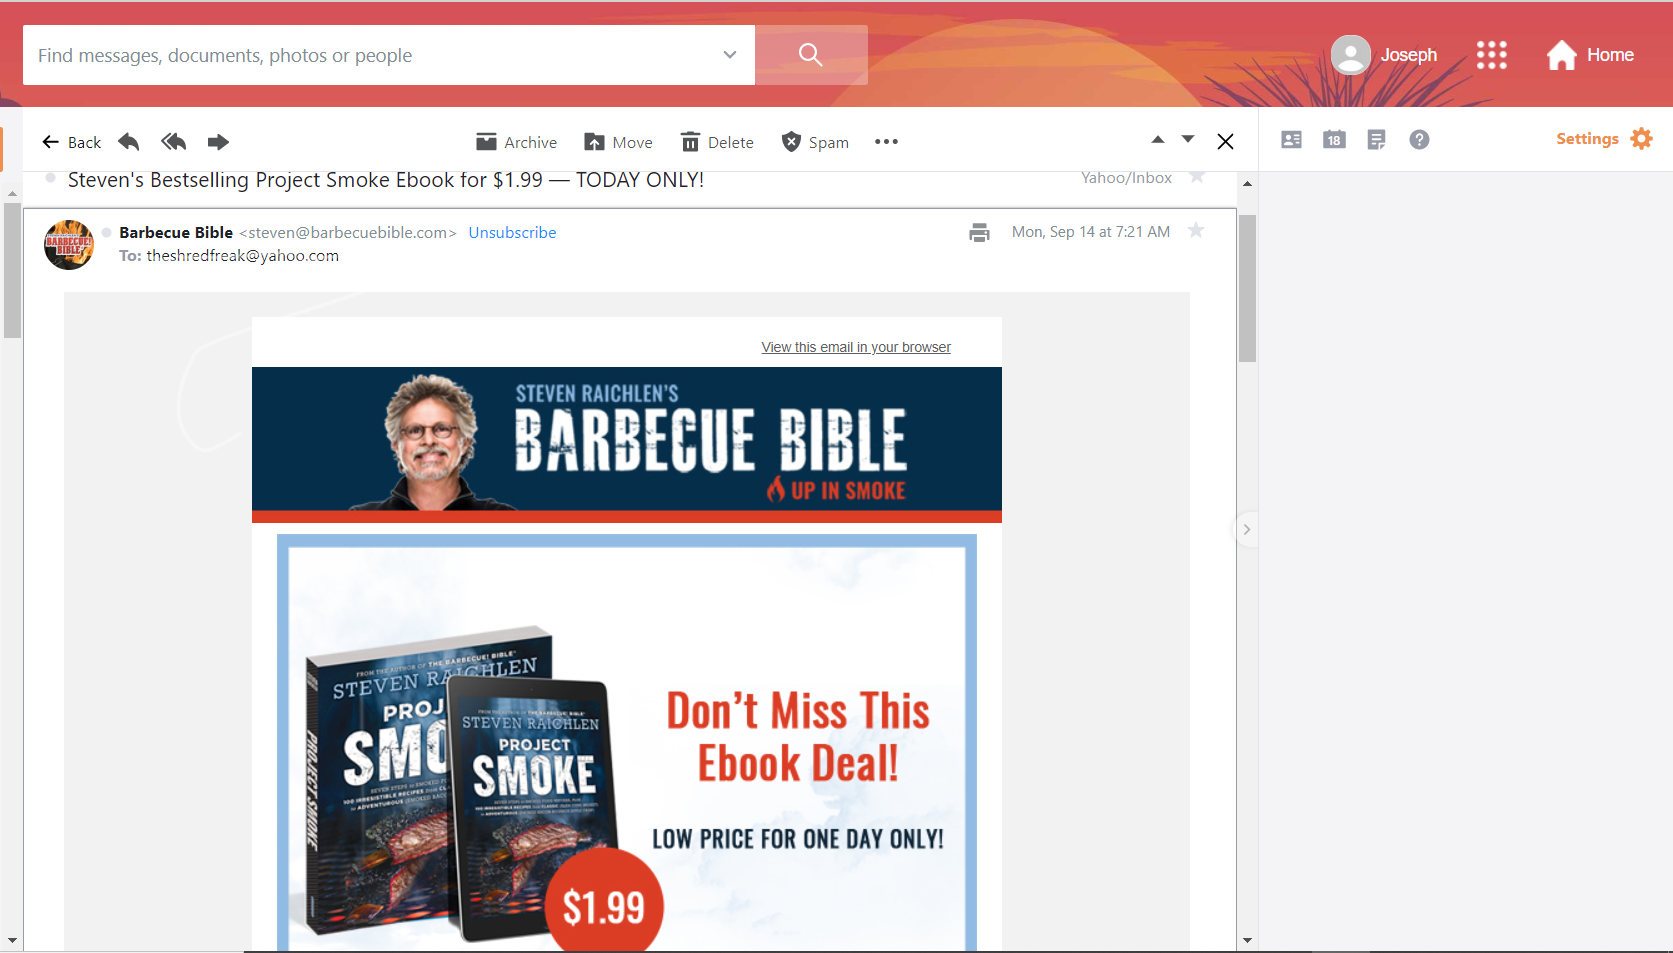This screenshot has height=953, width=1673.
Task: Expand the right side panel chevron
Action: [1246, 530]
